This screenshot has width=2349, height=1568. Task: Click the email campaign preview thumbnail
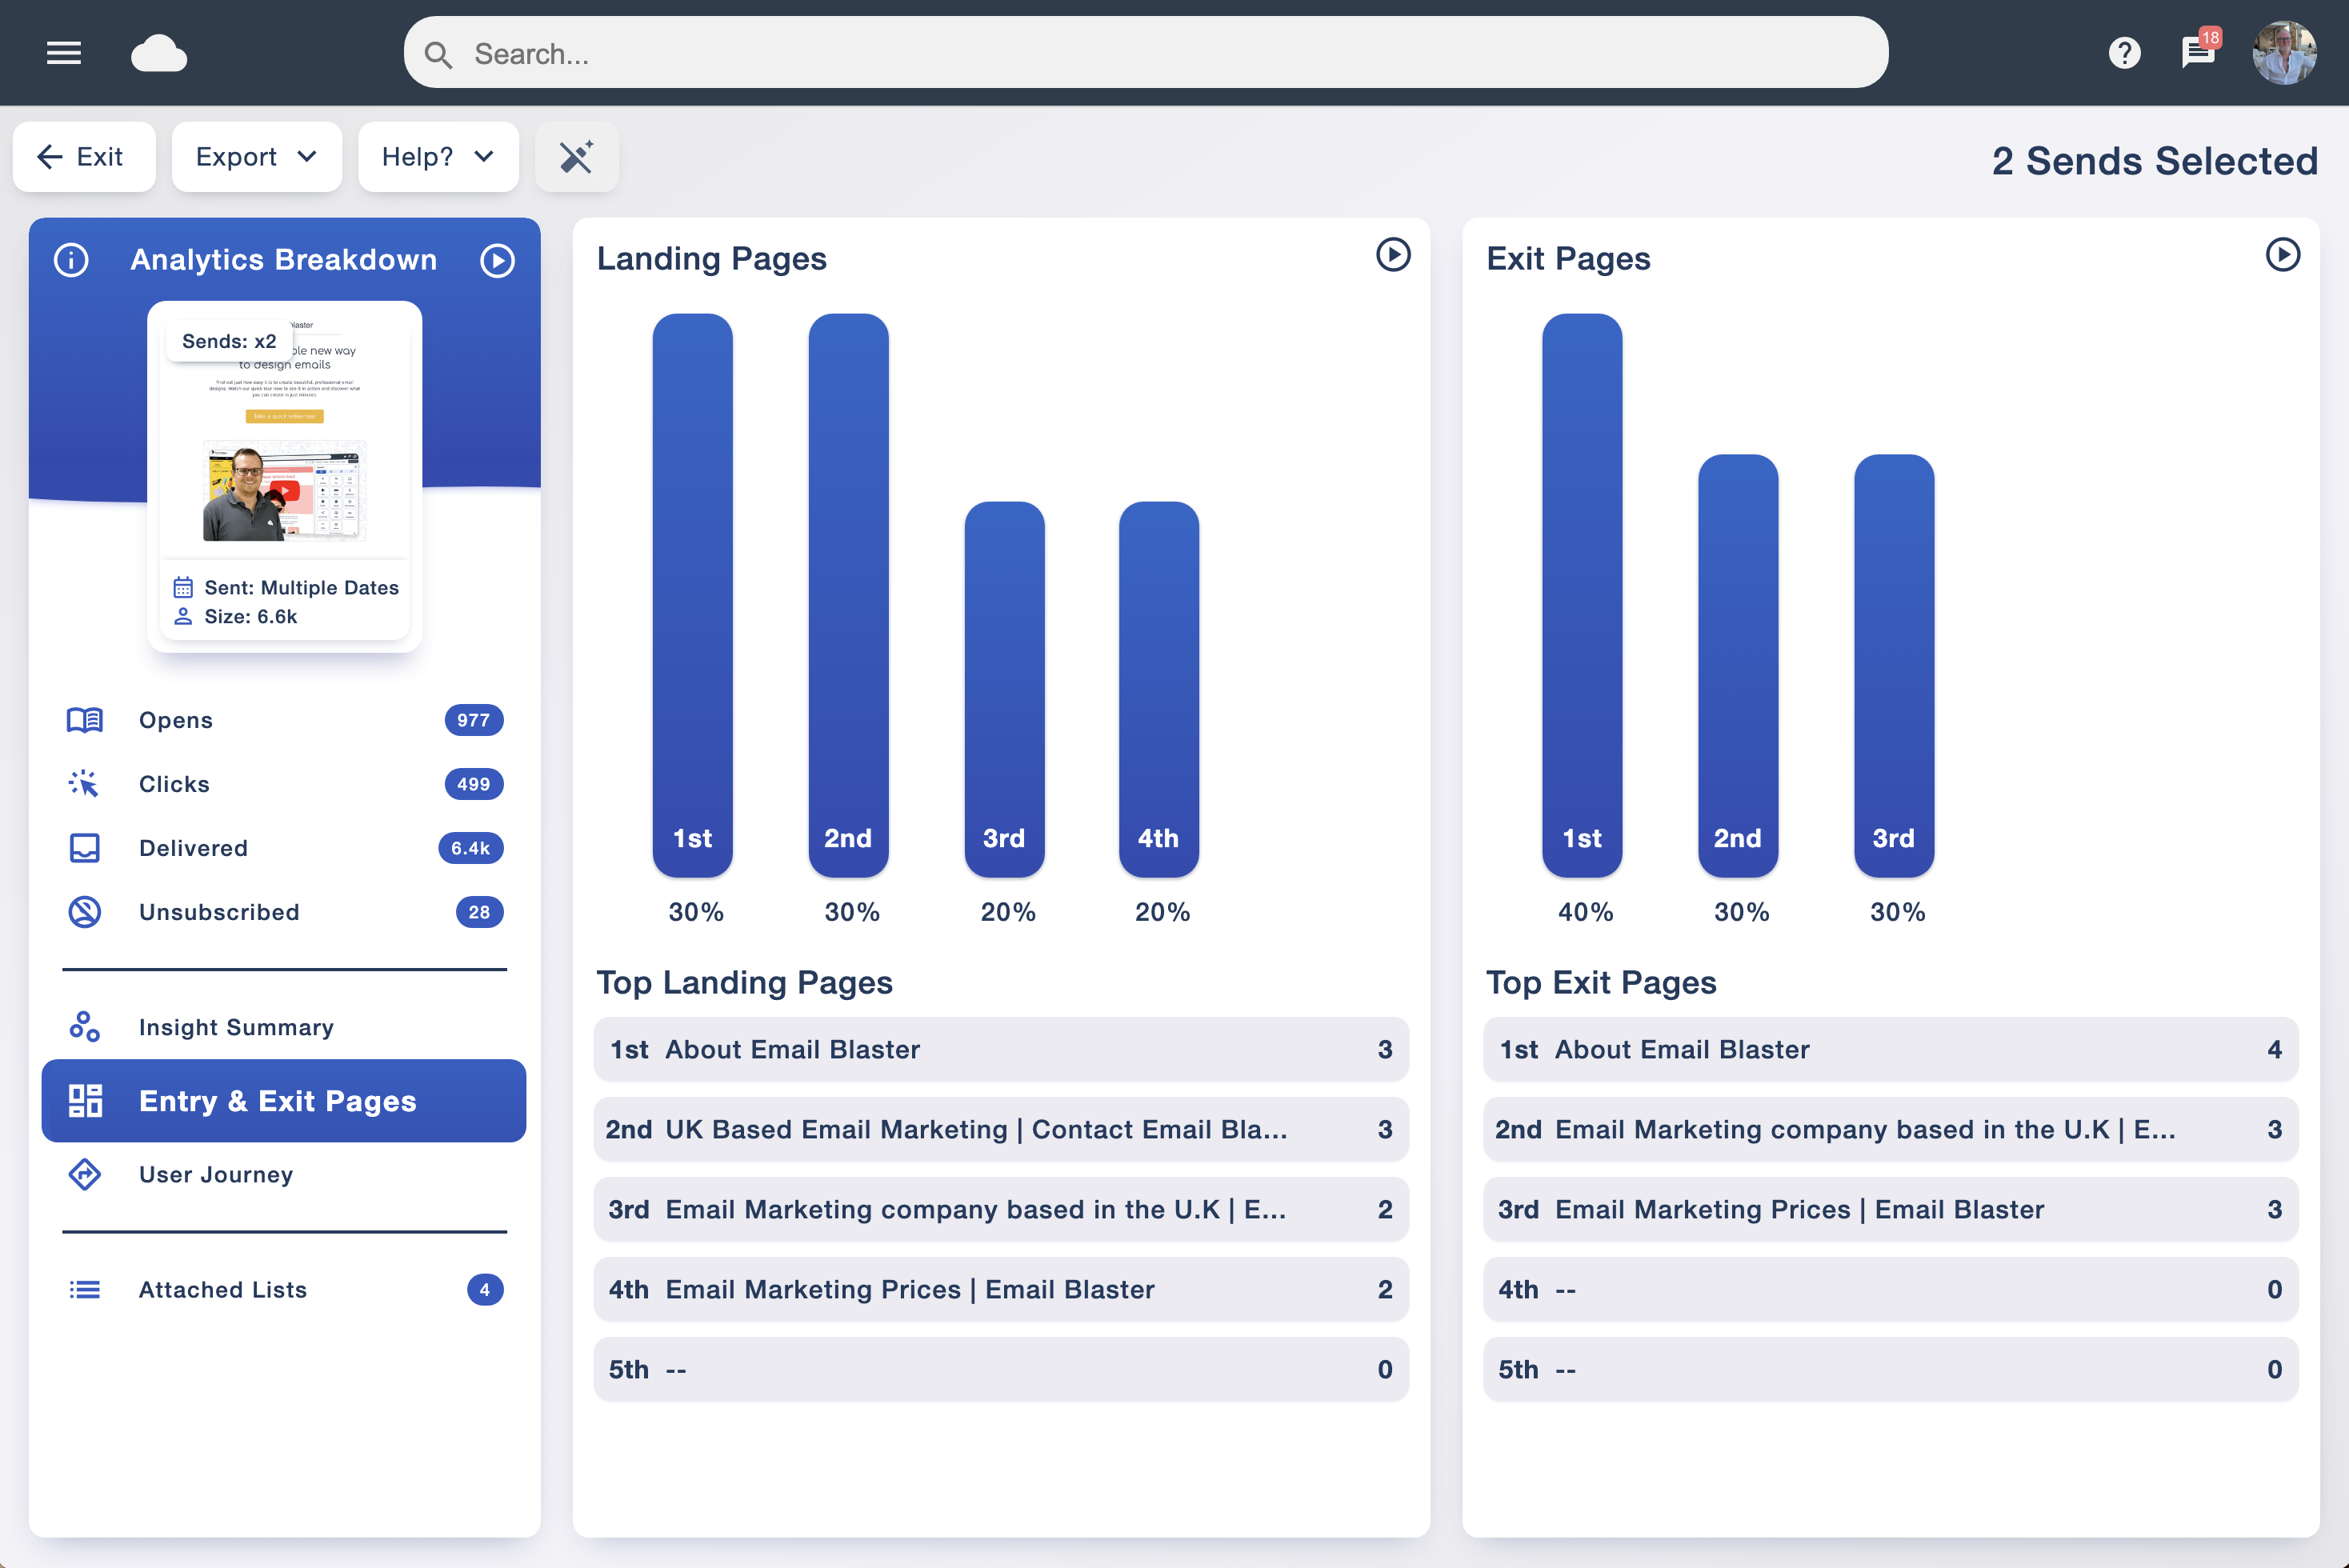pos(285,477)
